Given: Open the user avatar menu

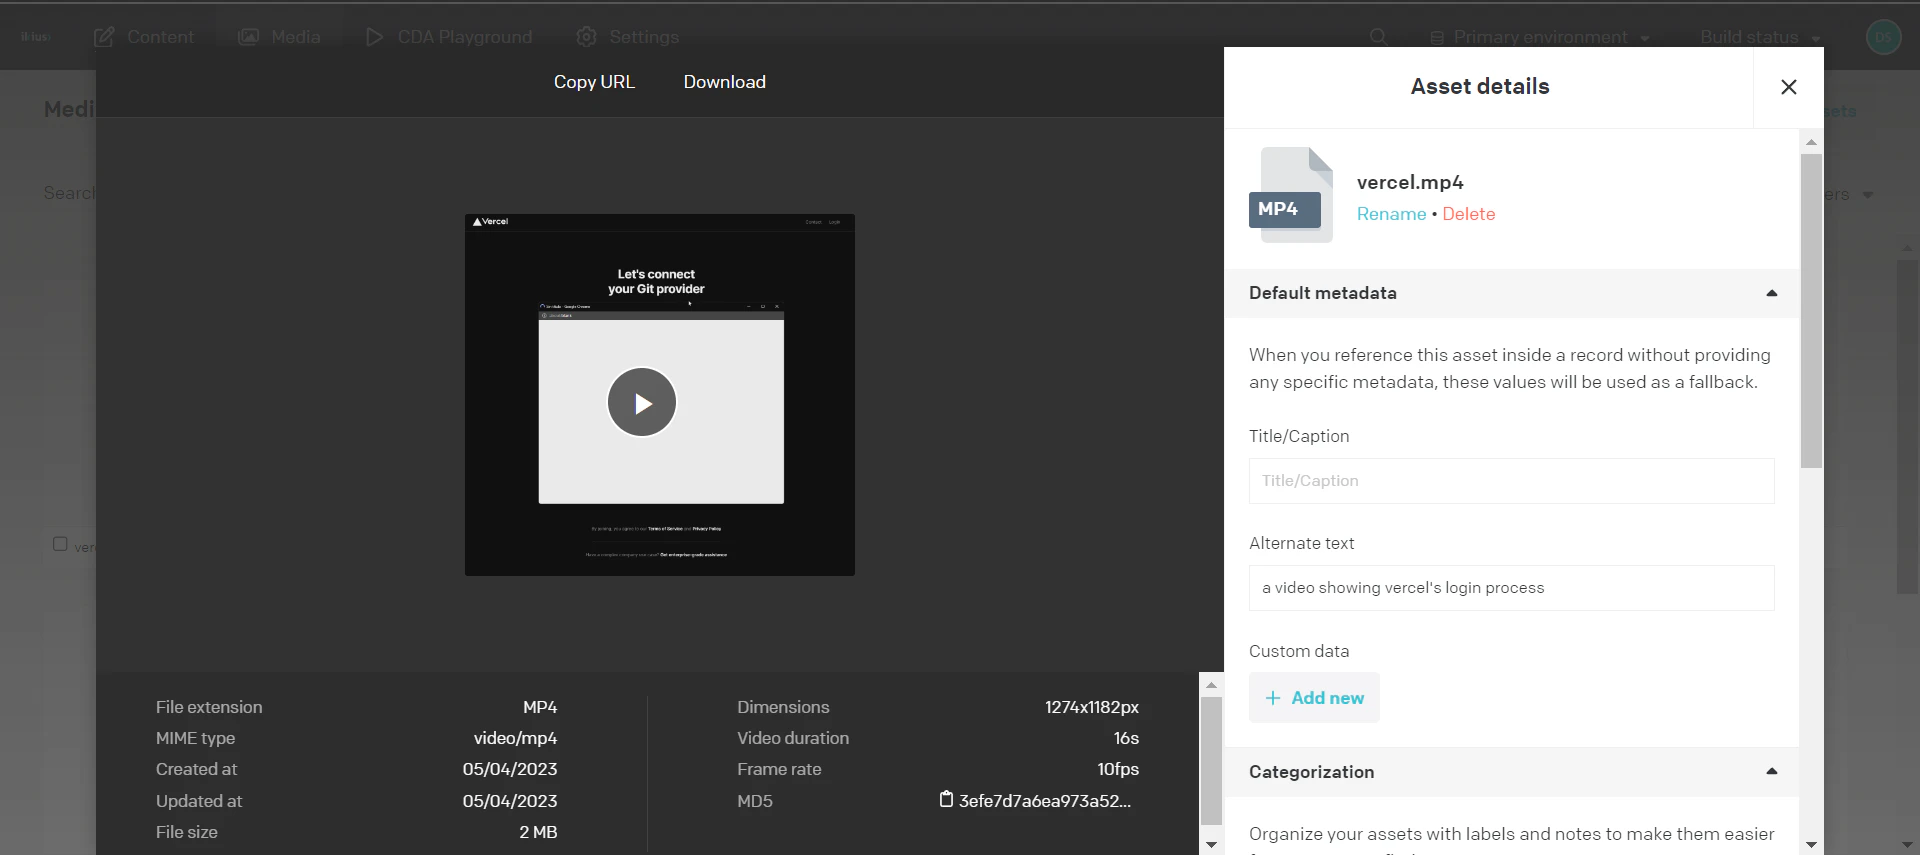Looking at the screenshot, I should click(x=1883, y=37).
